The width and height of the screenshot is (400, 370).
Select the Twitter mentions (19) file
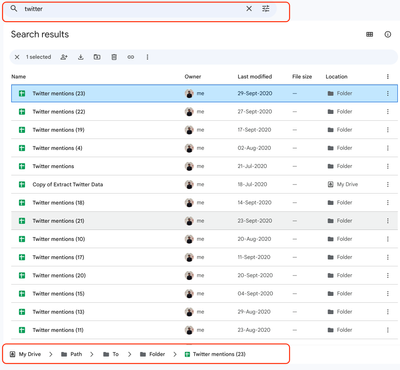click(x=204, y=130)
